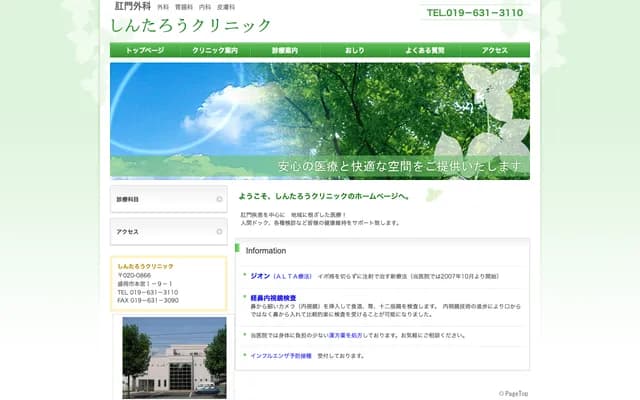
Task: Open the インフルエンザ予防接種 link
Action: coord(281,355)
